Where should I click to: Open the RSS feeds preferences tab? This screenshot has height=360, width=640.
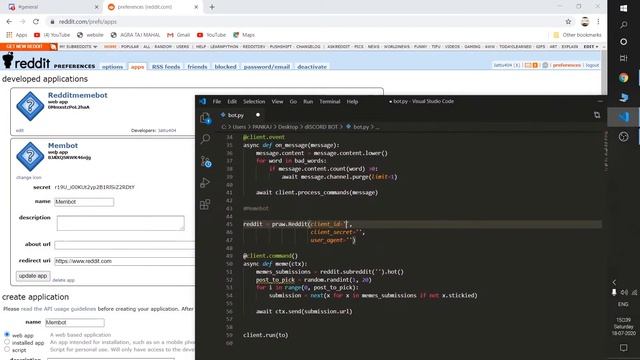166,67
